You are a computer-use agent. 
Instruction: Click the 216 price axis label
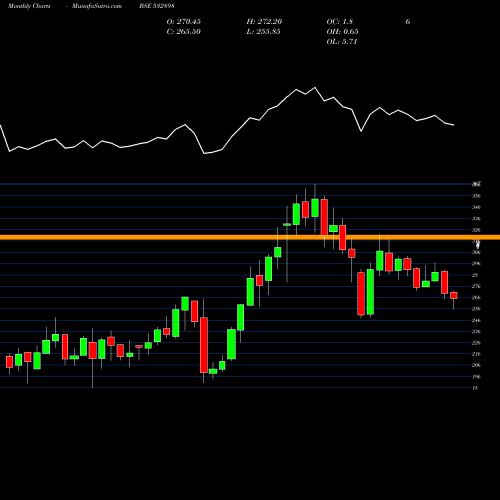(476, 354)
